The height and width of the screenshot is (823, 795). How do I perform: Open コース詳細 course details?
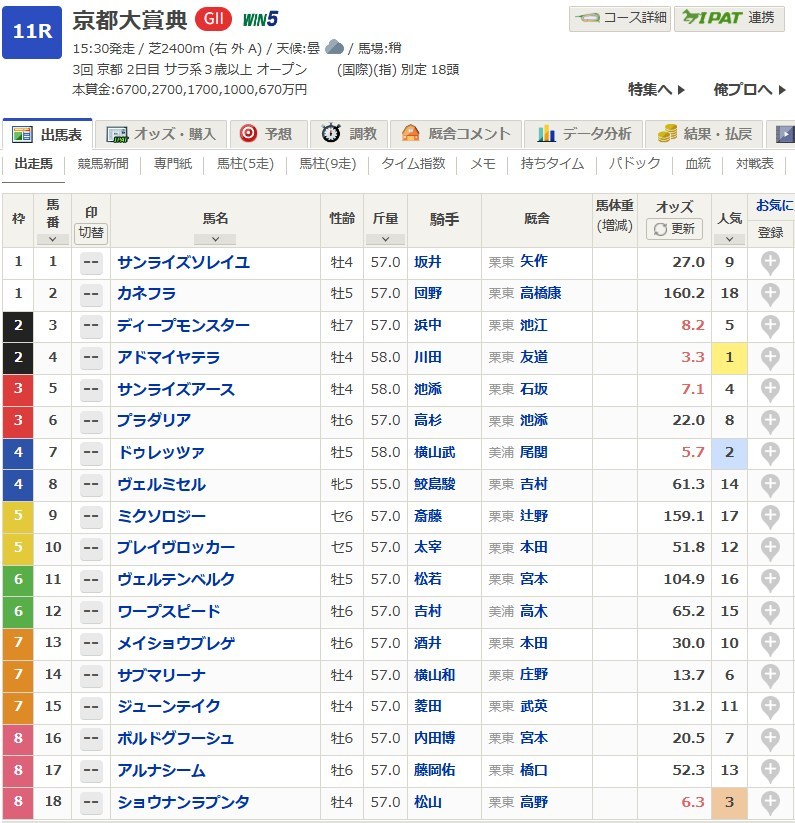(x=620, y=18)
